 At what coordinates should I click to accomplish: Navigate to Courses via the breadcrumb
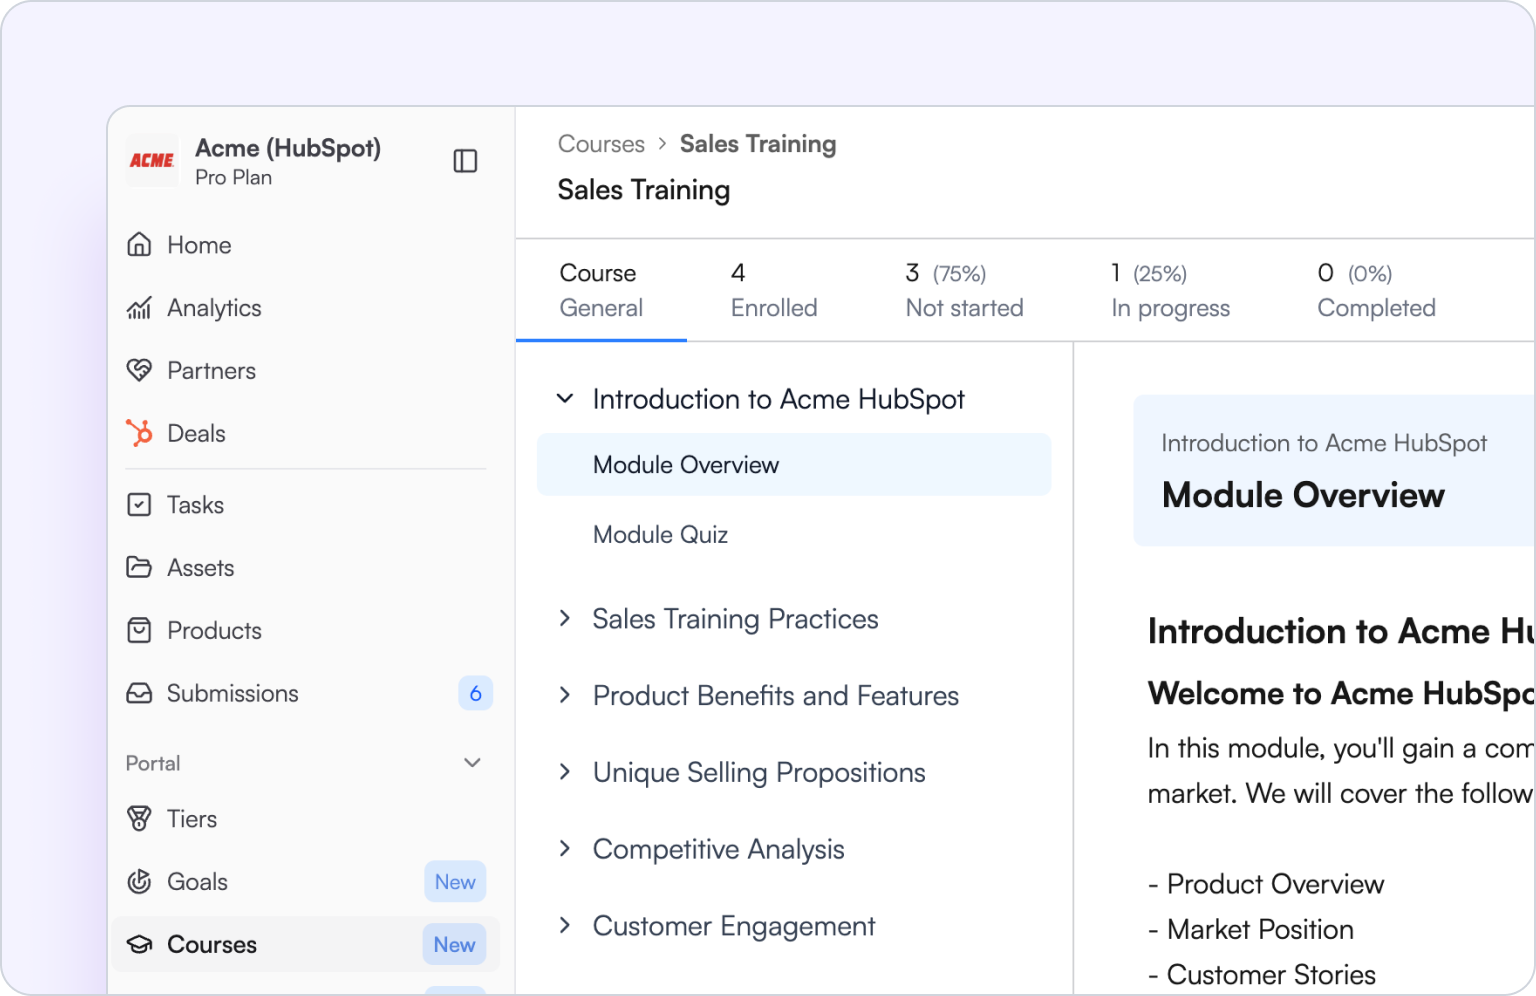point(600,144)
